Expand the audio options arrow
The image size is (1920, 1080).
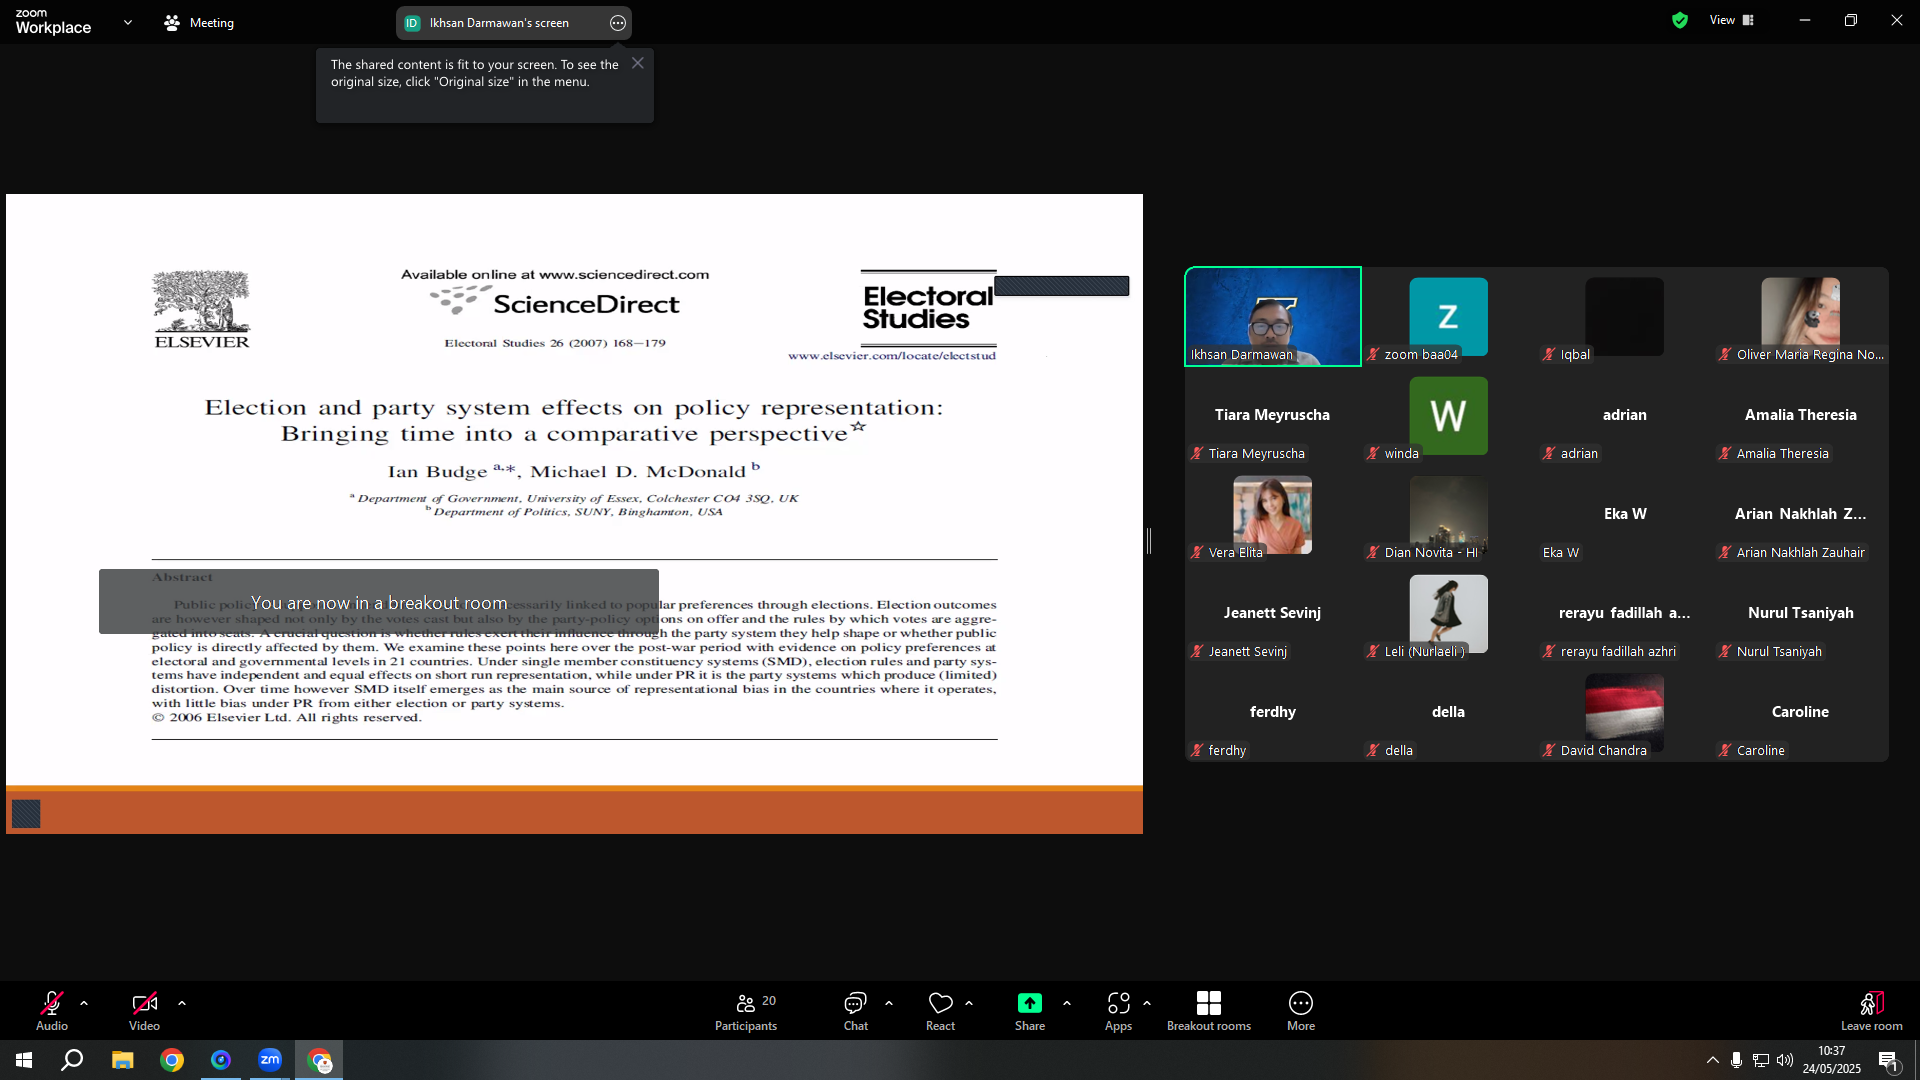click(x=84, y=1003)
